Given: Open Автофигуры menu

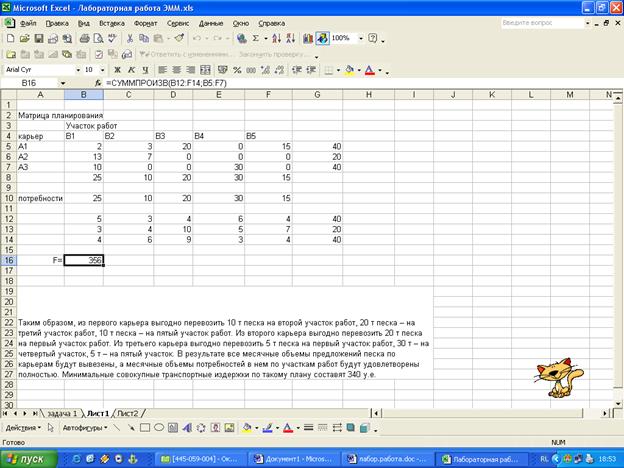Looking at the screenshot, I should point(85,428).
